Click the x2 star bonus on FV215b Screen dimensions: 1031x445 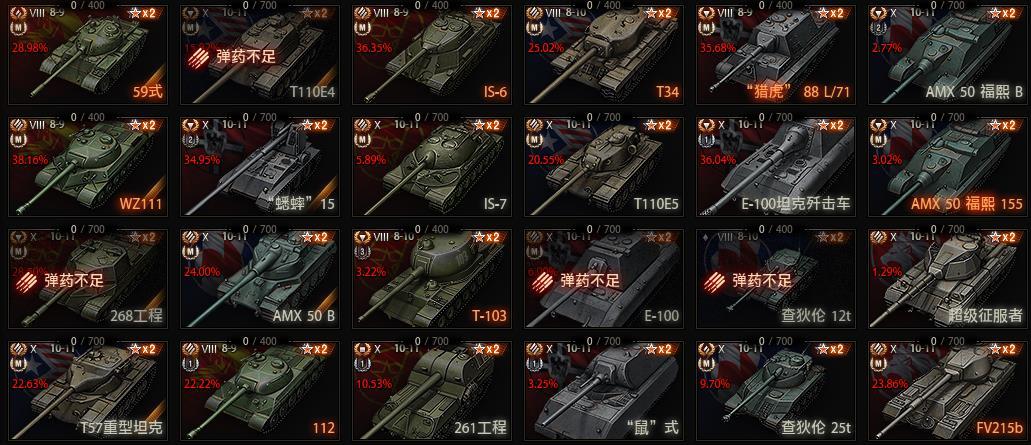[x=1004, y=349]
